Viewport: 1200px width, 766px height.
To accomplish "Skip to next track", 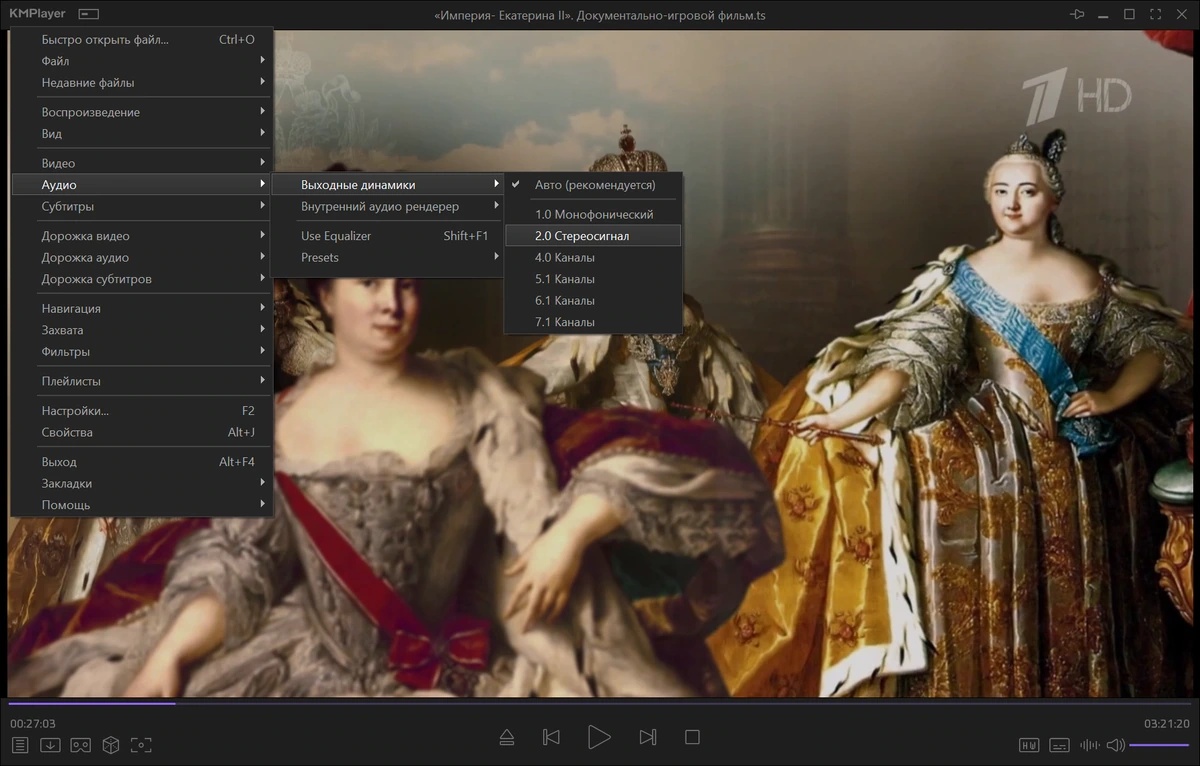I will point(648,738).
